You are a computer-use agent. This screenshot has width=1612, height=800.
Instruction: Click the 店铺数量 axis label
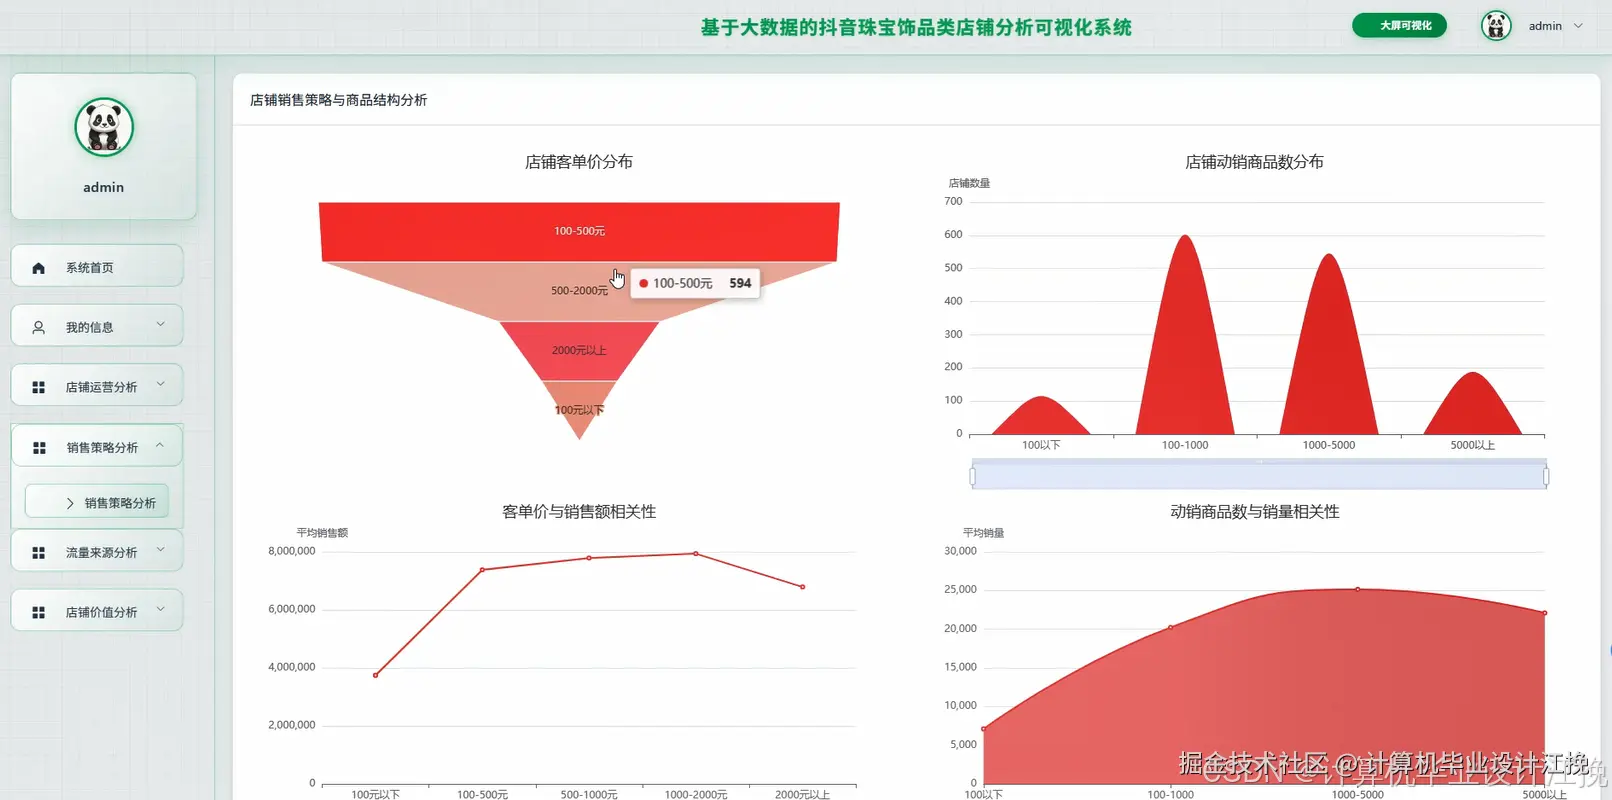969,183
